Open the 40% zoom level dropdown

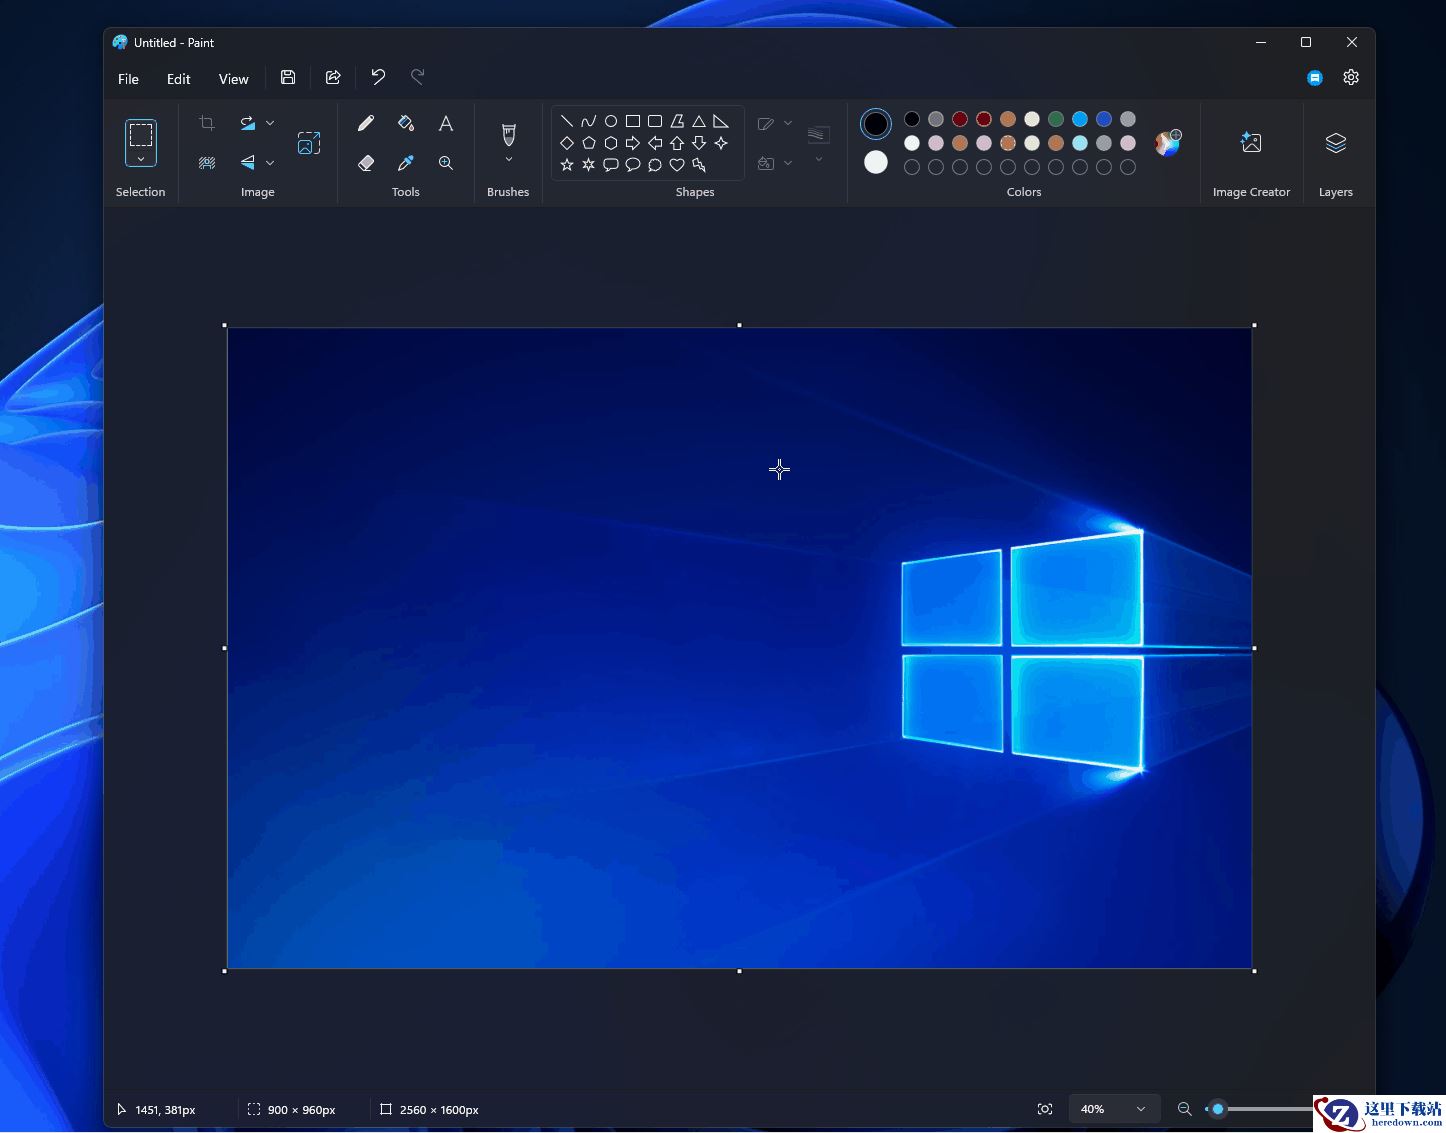(x=1114, y=1109)
